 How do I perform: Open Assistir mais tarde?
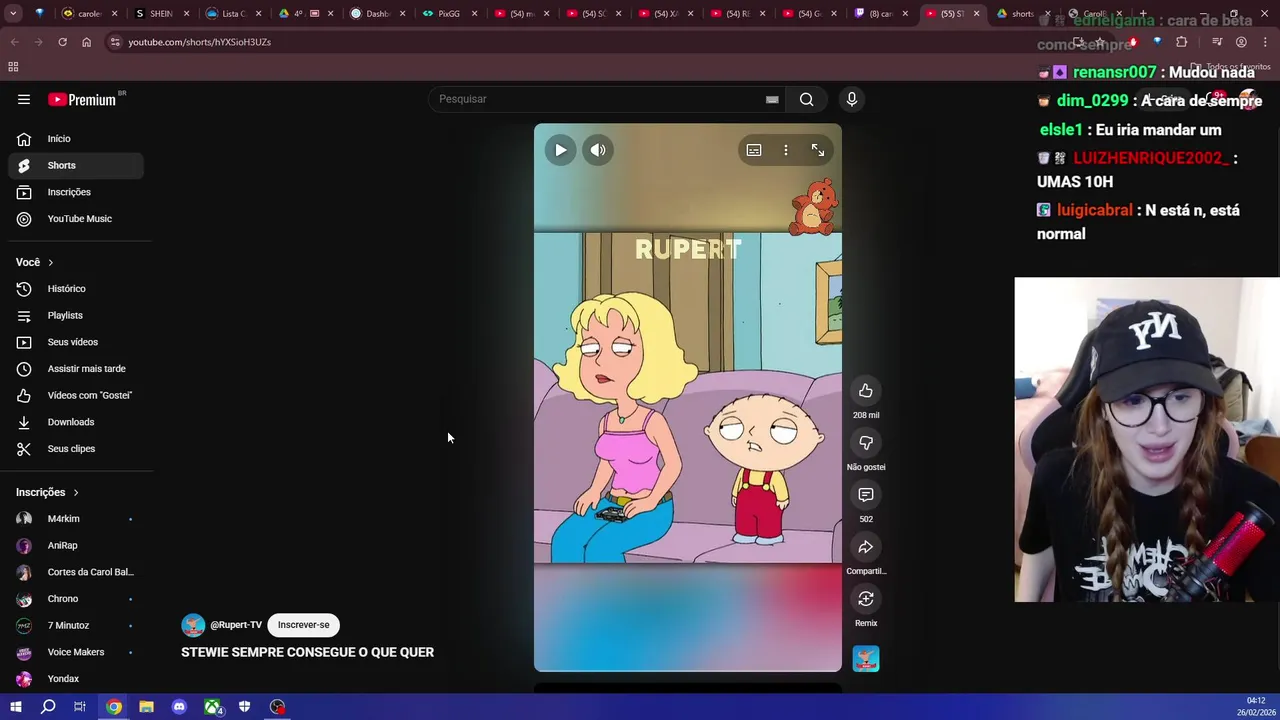pyautogui.click(x=76, y=369)
